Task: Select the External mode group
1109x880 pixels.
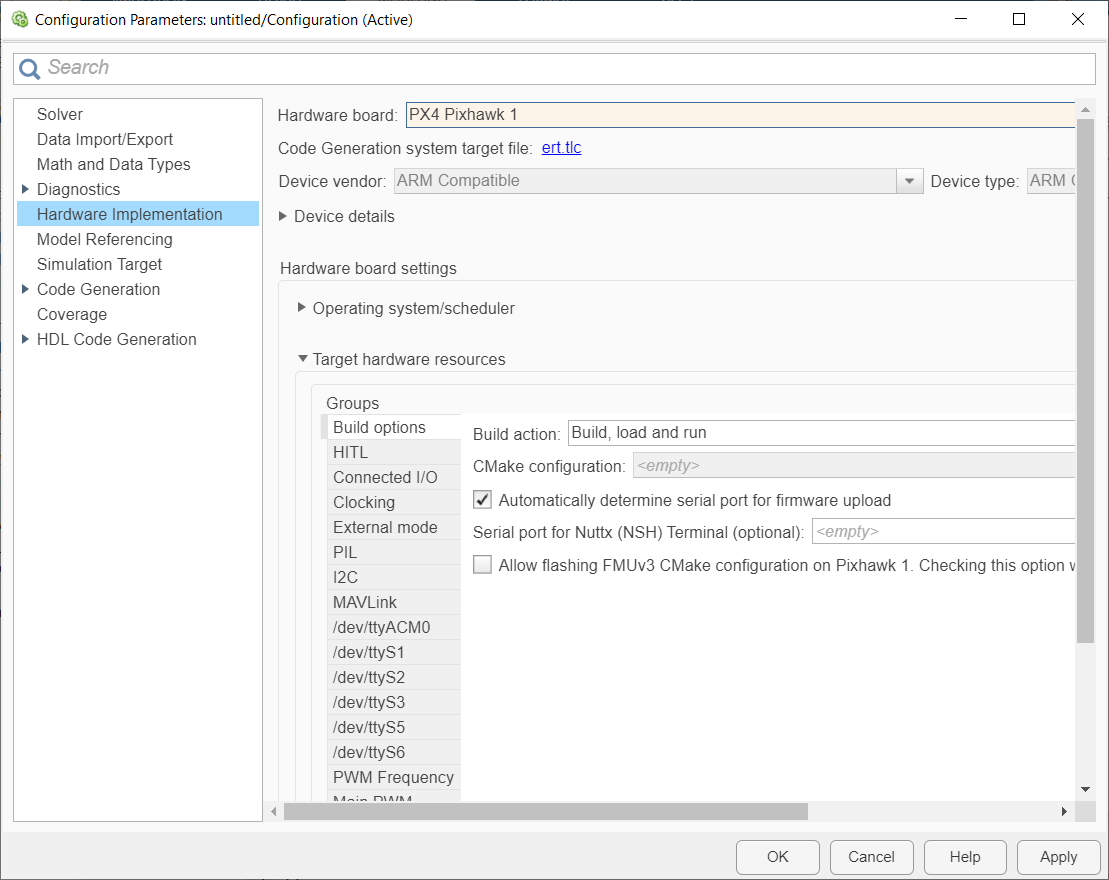Action: coord(394,527)
